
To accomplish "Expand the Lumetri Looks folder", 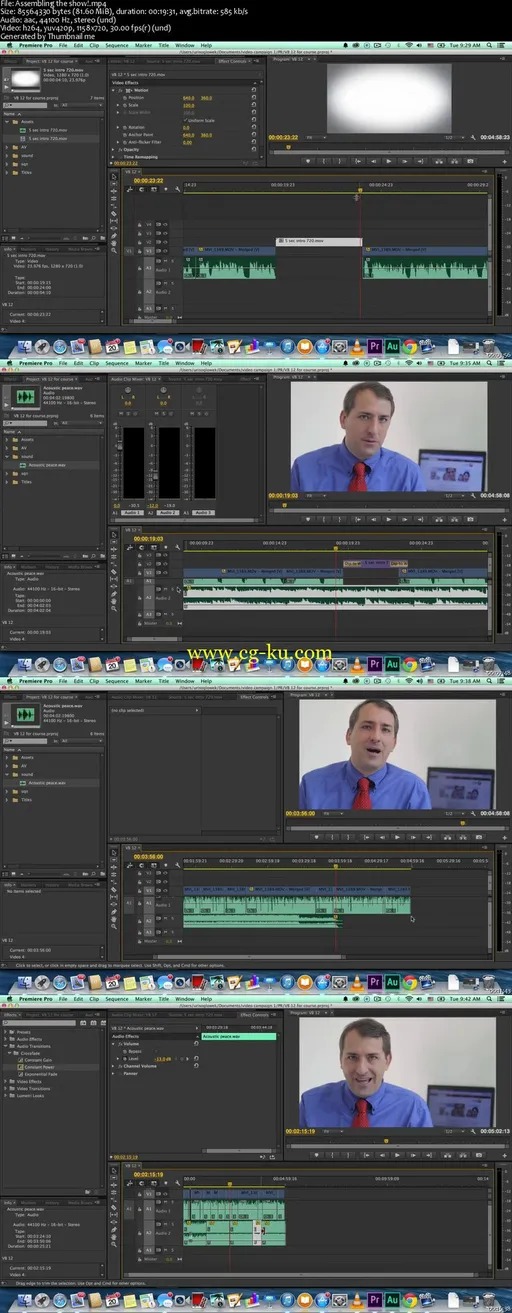I will pyautogui.click(x=5, y=1095).
